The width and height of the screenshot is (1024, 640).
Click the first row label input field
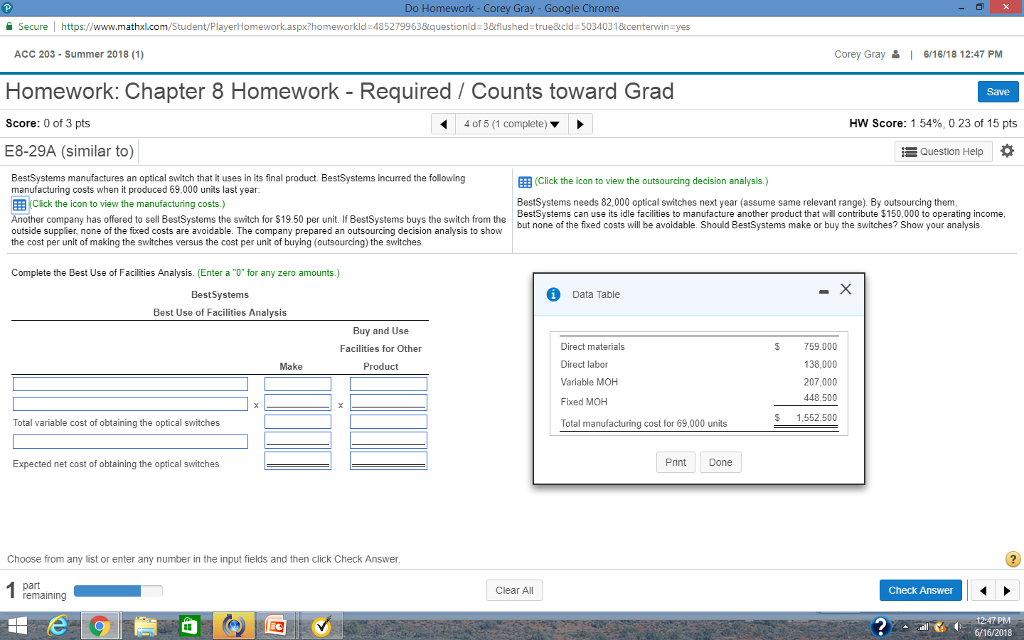pyautogui.click(x=131, y=384)
